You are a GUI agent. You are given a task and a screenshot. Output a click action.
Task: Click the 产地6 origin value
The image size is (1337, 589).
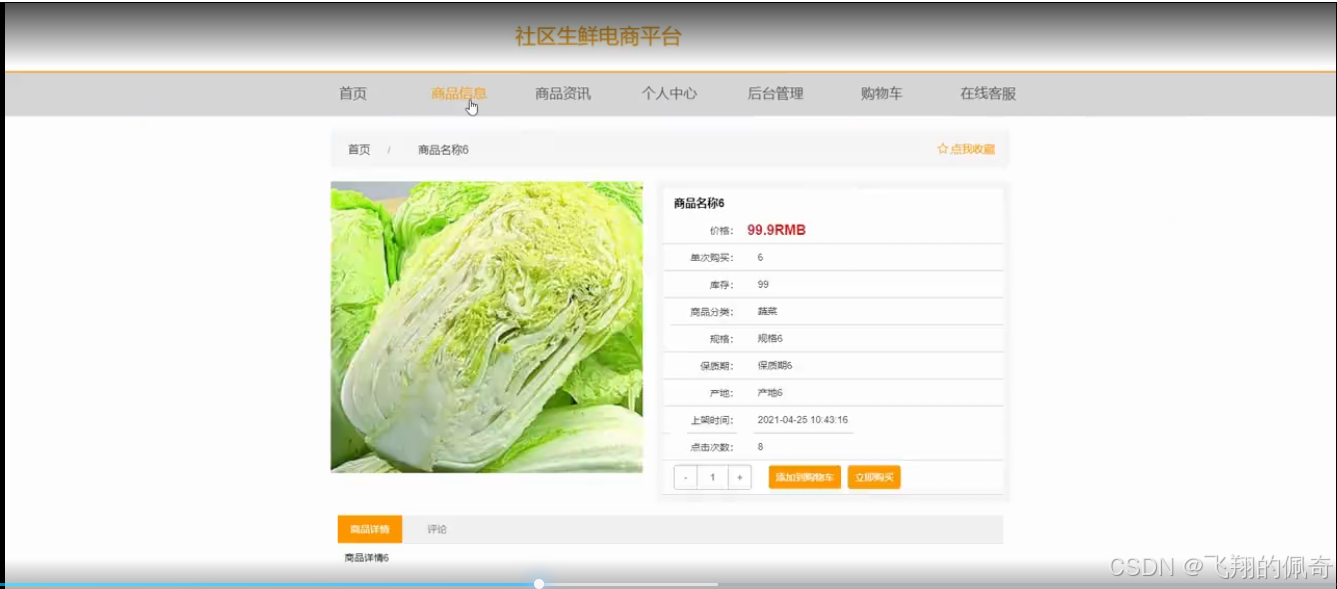[x=770, y=393]
